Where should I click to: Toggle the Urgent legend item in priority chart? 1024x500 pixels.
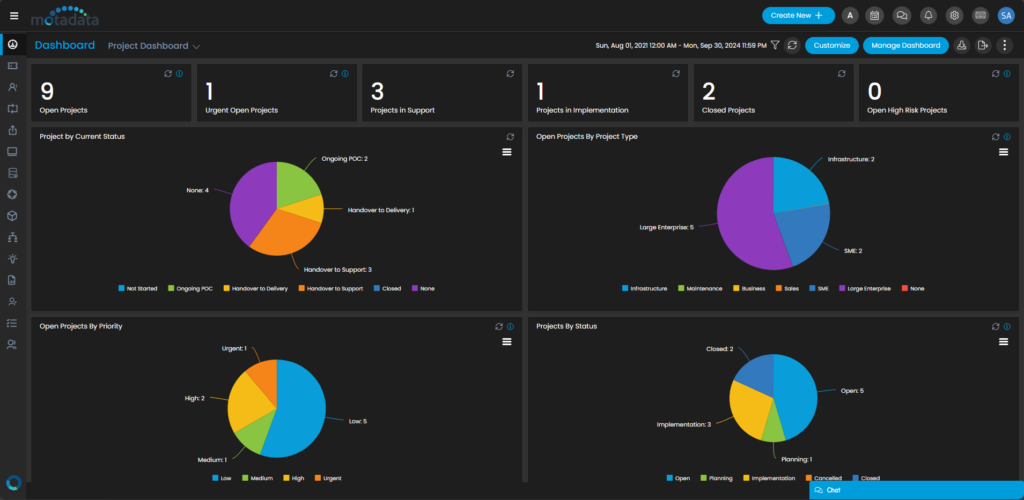[x=328, y=478]
